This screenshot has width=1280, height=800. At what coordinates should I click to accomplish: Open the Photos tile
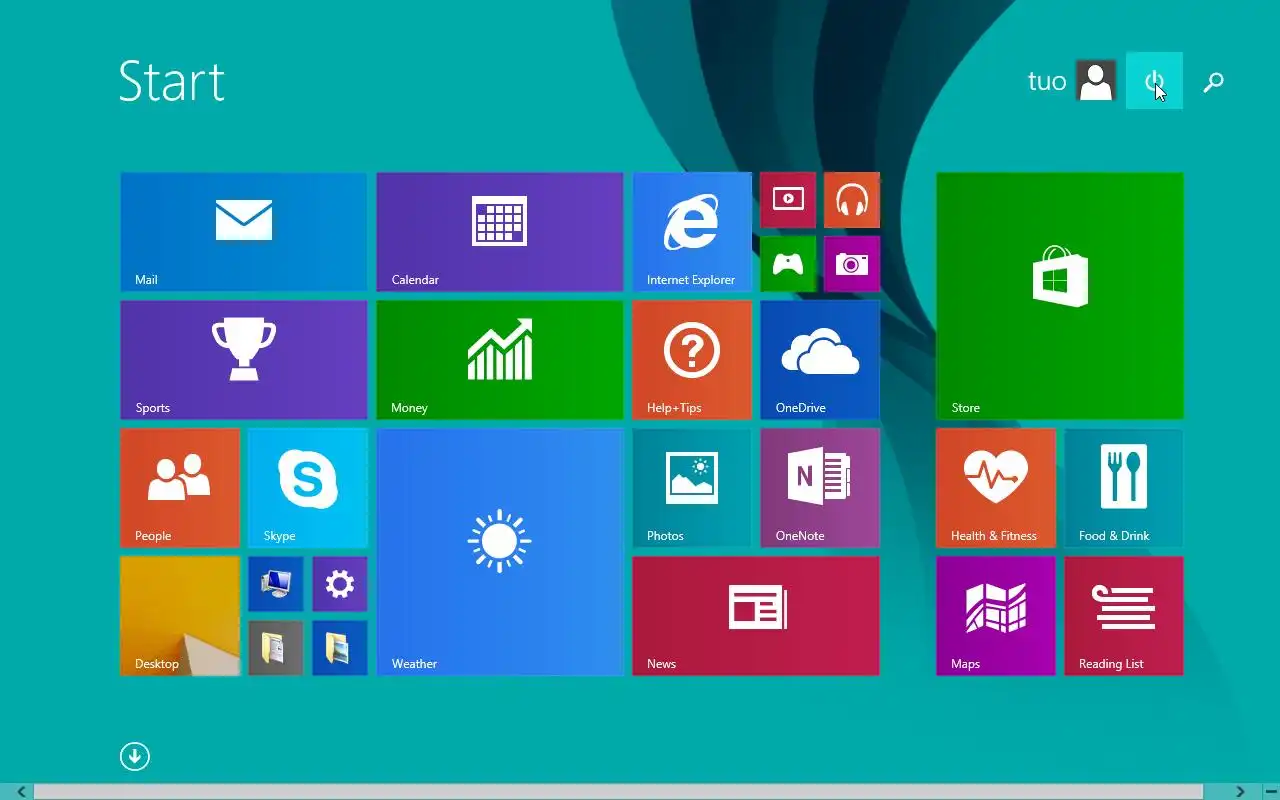click(x=692, y=488)
